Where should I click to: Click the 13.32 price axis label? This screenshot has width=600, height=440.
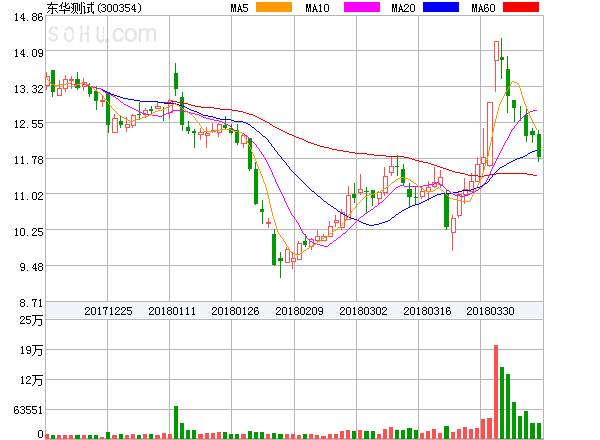[x=29, y=89]
